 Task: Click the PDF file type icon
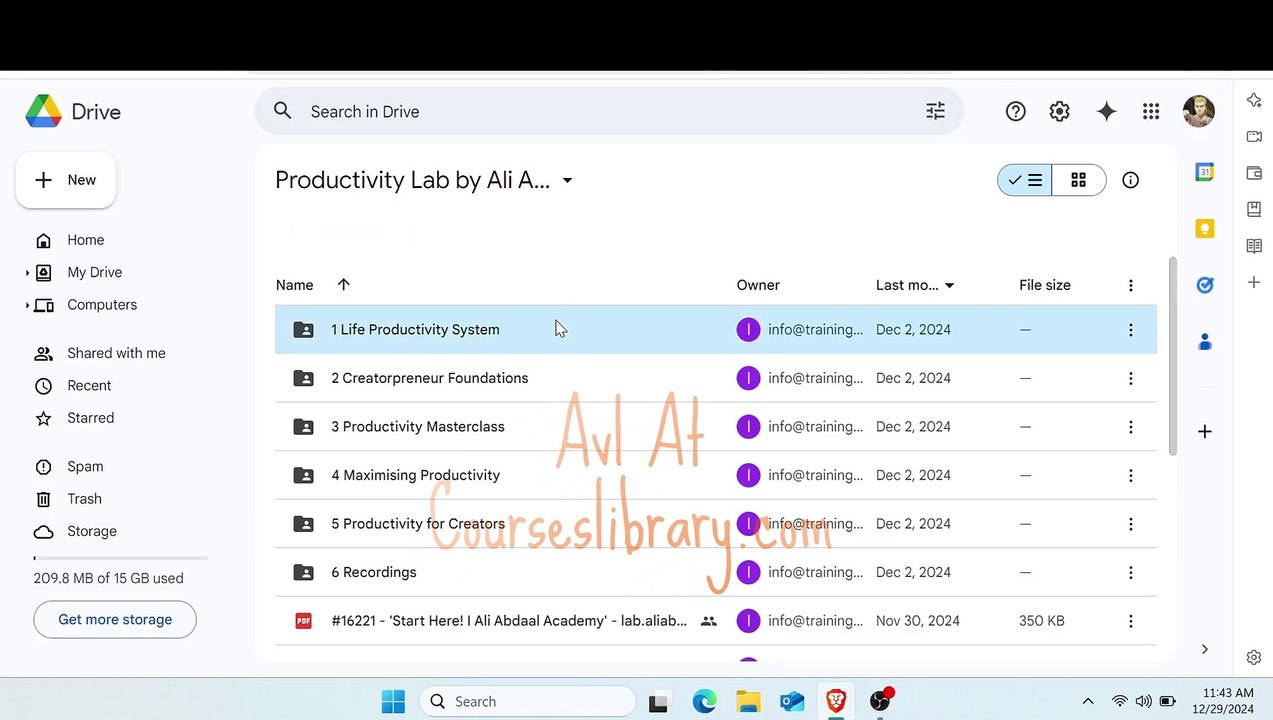[303, 621]
